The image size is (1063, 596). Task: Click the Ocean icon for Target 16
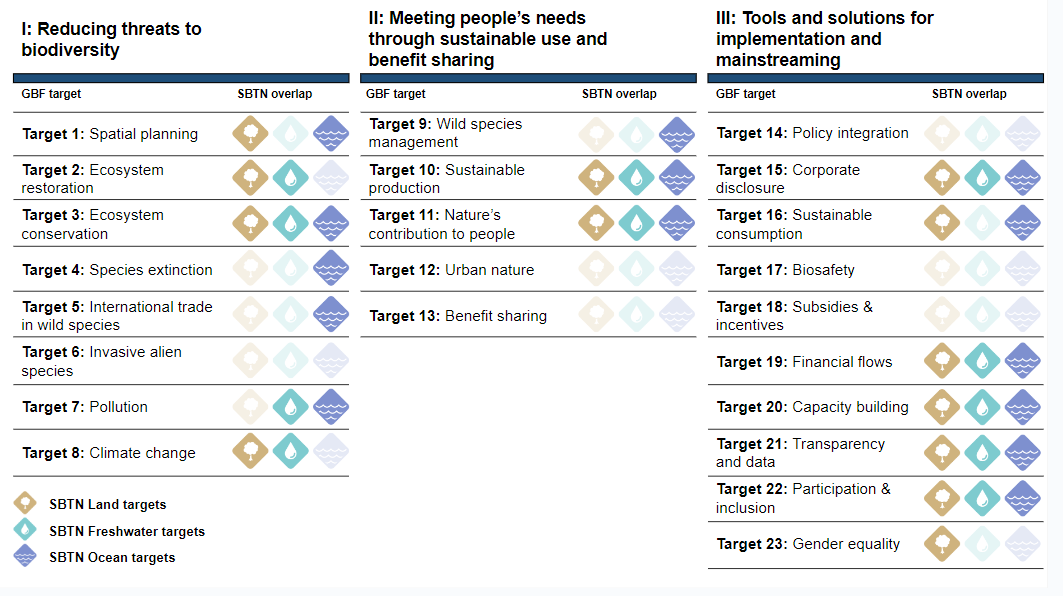point(1023,223)
